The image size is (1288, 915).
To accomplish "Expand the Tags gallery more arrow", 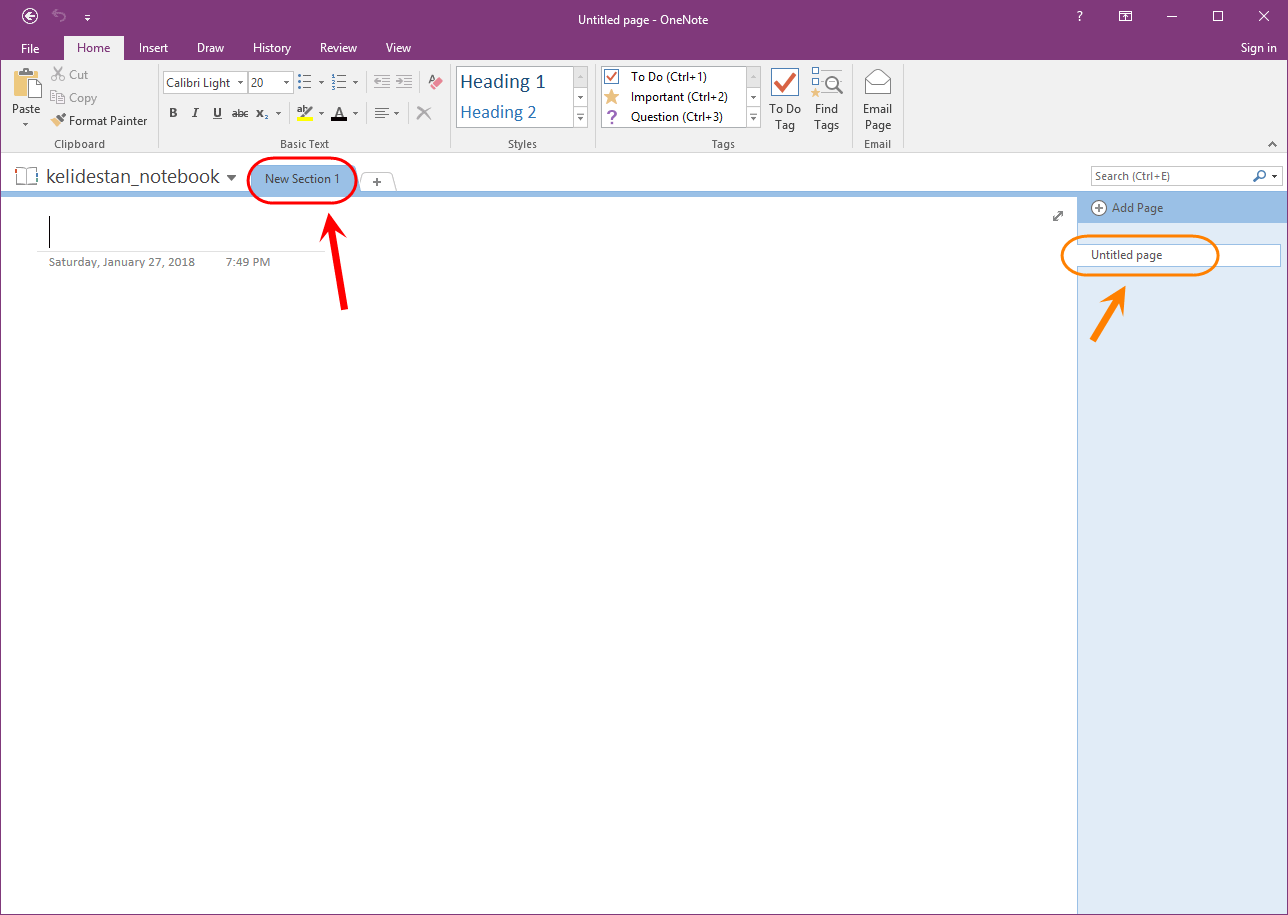I will click(754, 117).
